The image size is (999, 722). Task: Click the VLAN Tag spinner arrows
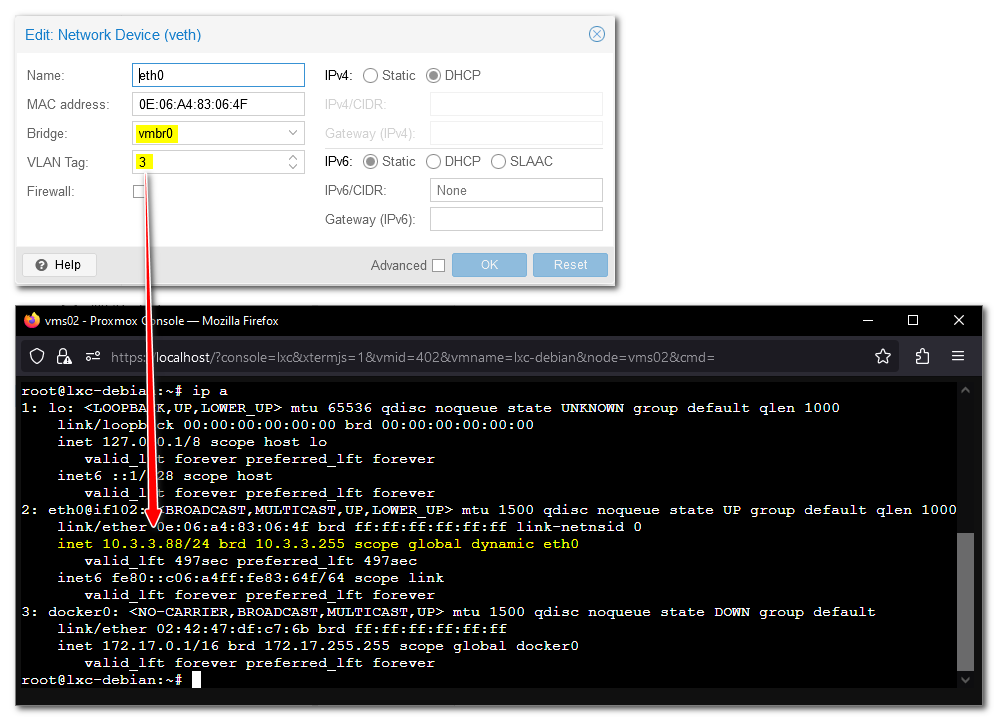coord(293,162)
